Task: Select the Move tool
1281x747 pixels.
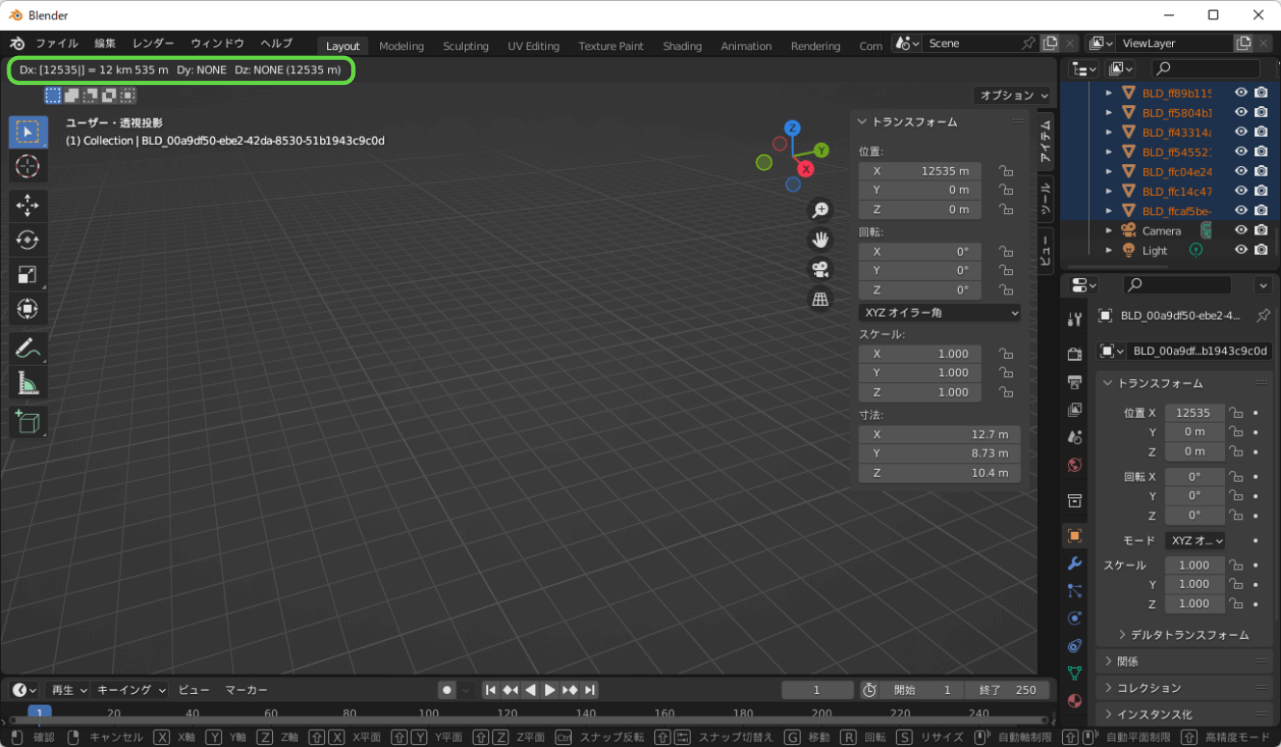Action: coord(28,205)
